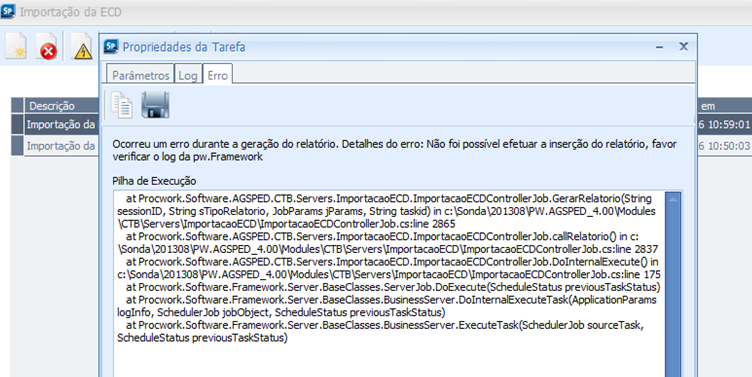Close the Propriedades da Tarefa dialog
752x377 pixels.
683,47
